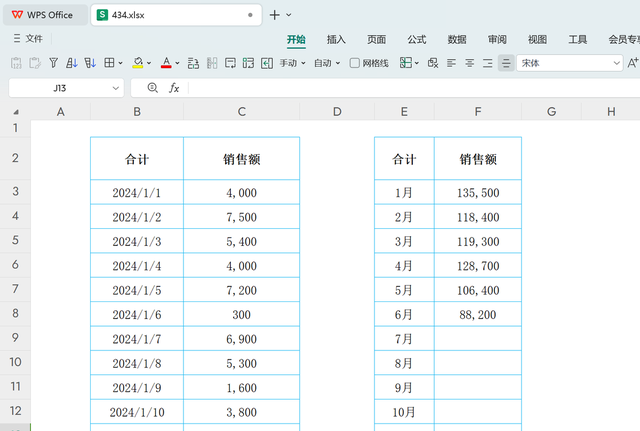The width and height of the screenshot is (640, 431).
Task: Center align text horizontally
Action: 469,63
